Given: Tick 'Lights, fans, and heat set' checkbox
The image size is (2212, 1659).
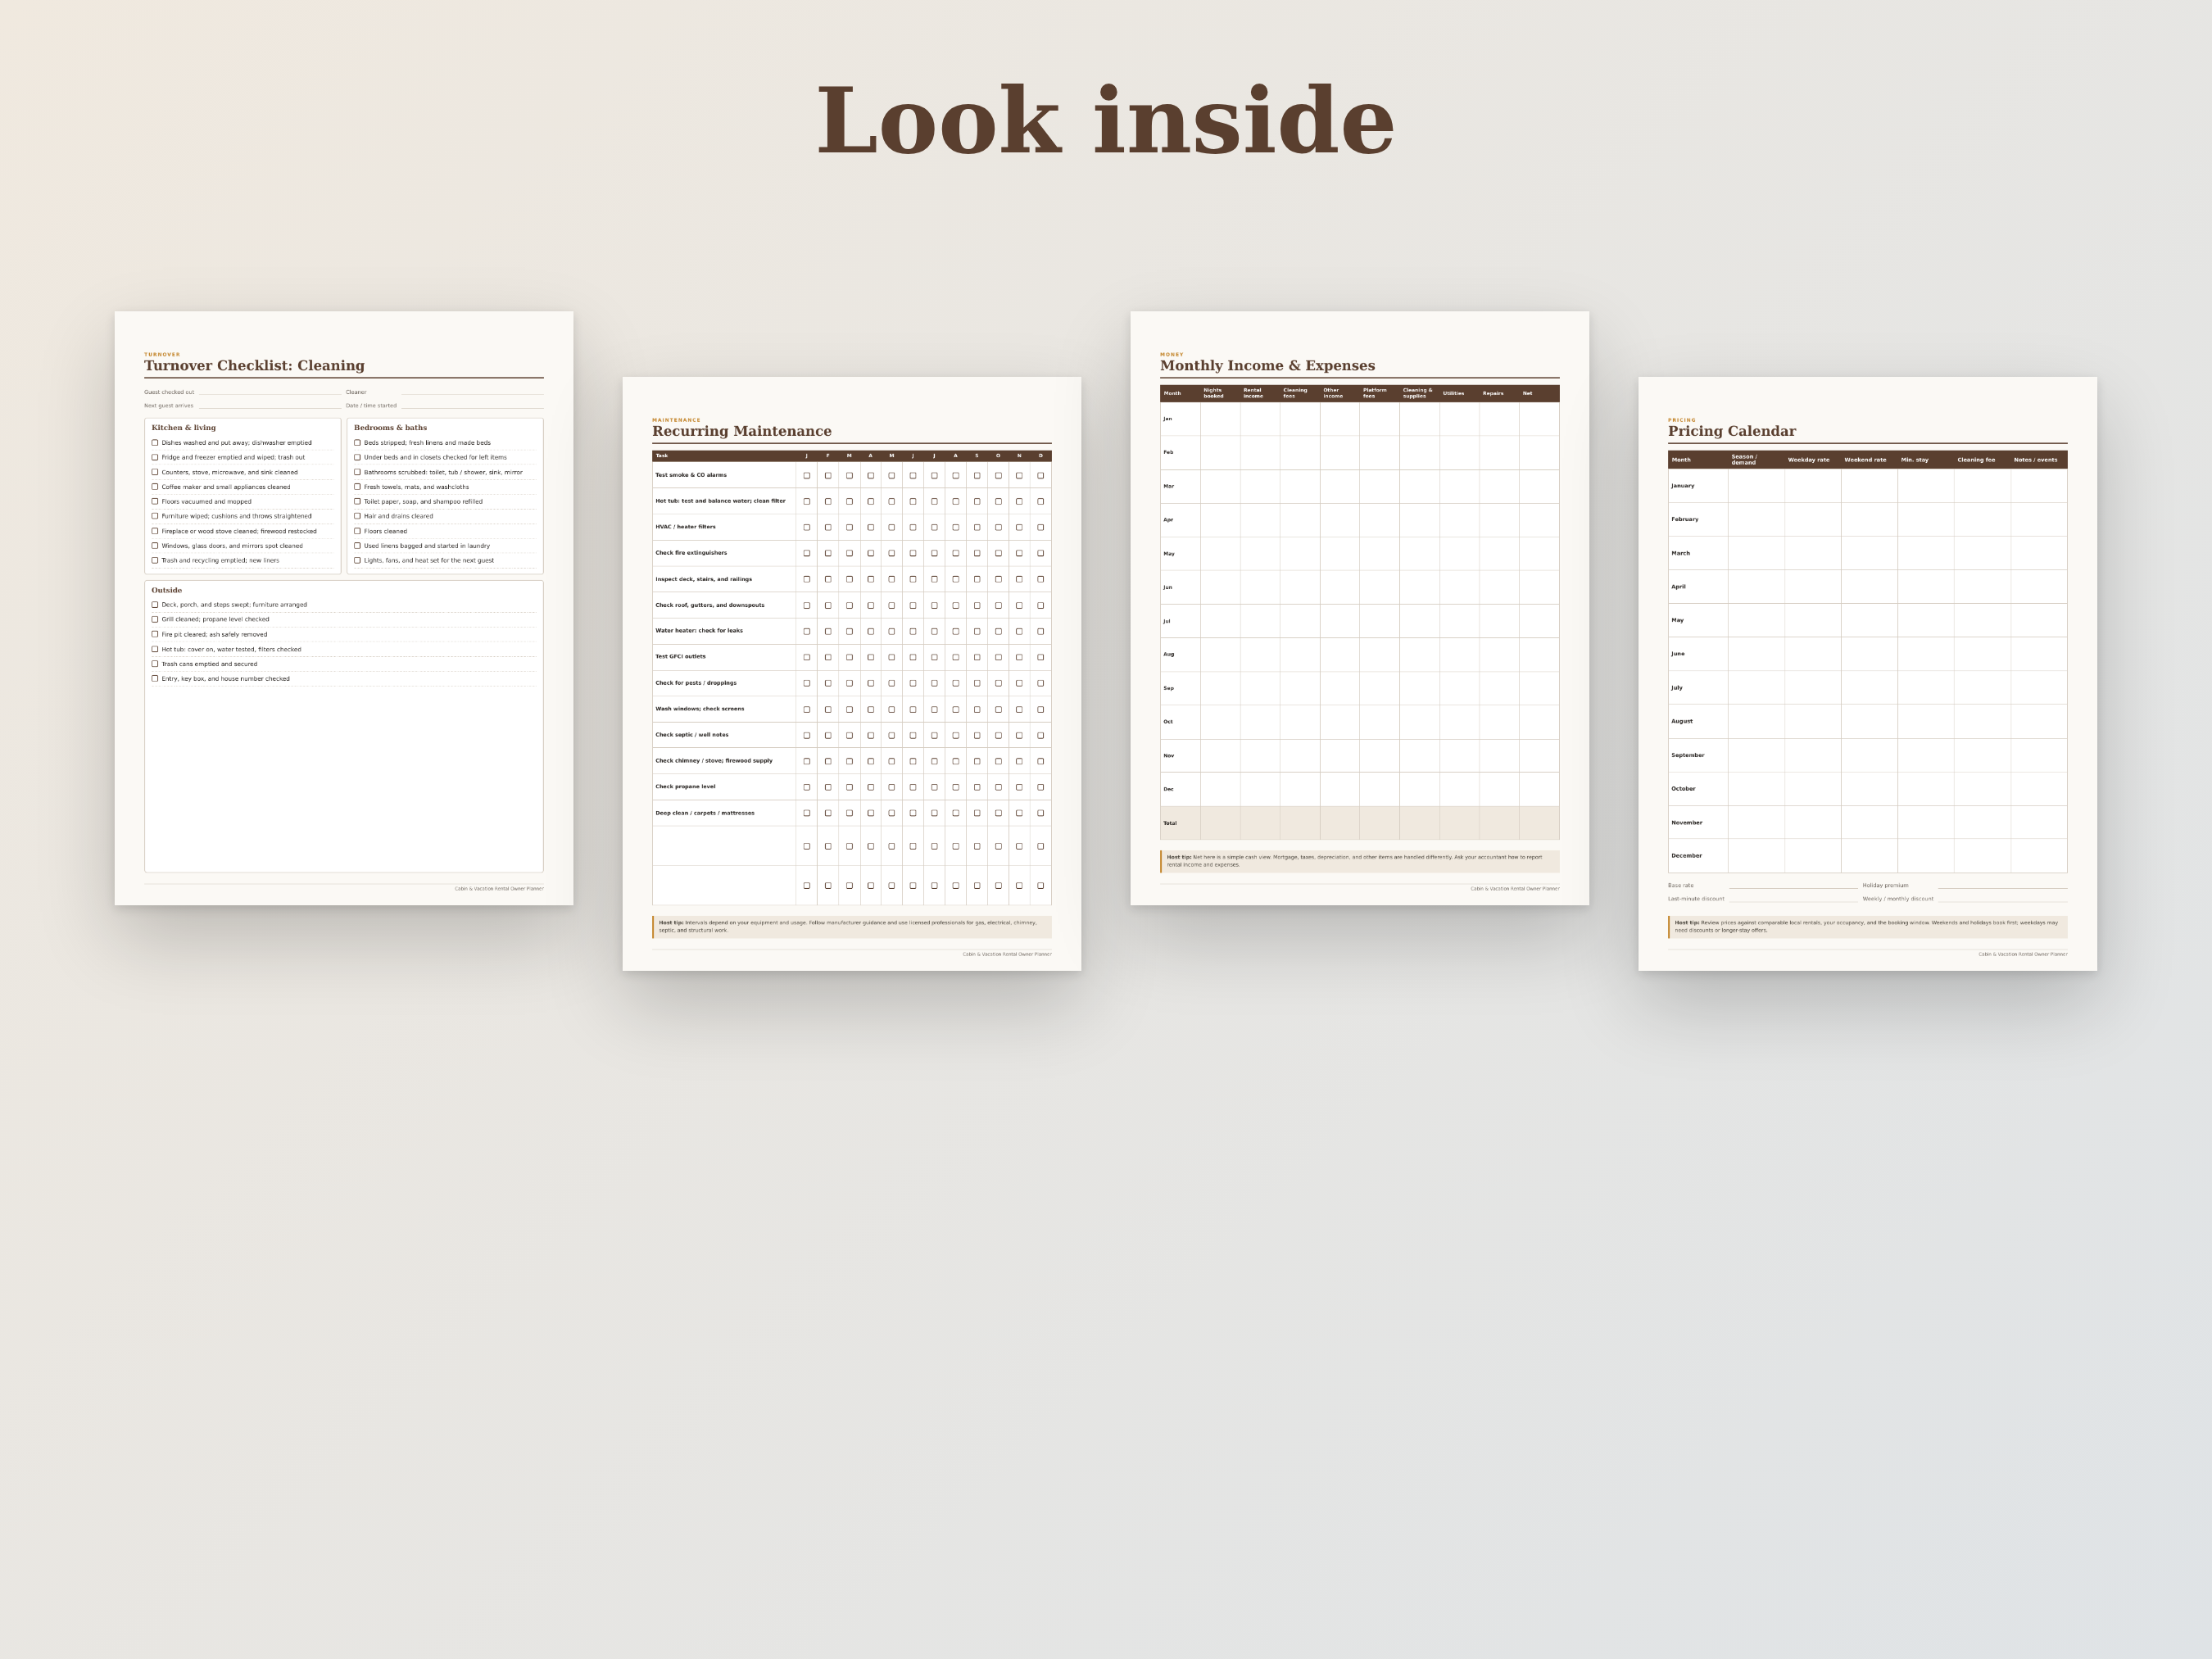Looking at the screenshot, I should [x=357, y=561].
